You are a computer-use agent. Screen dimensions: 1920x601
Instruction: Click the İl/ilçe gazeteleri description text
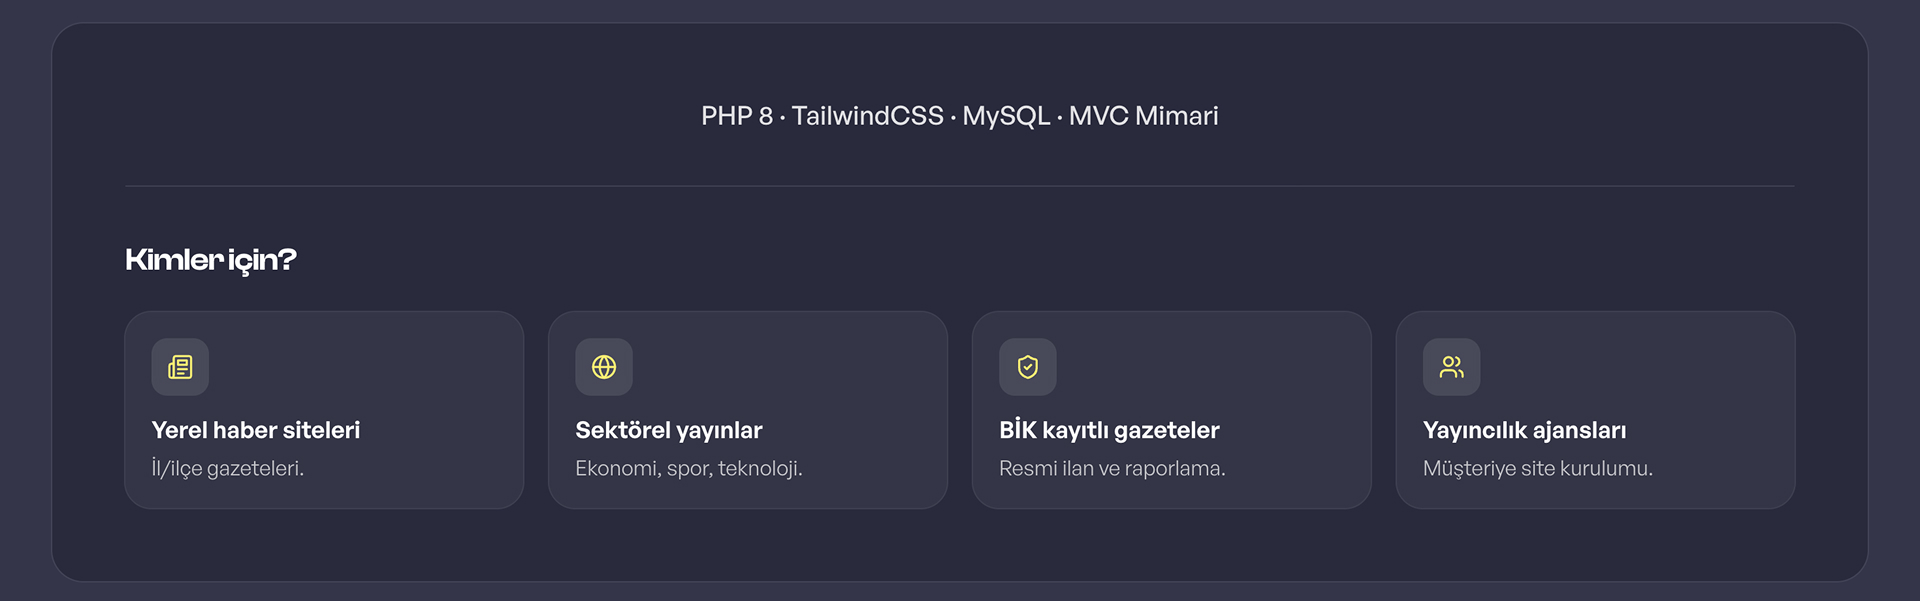[228, 468]
